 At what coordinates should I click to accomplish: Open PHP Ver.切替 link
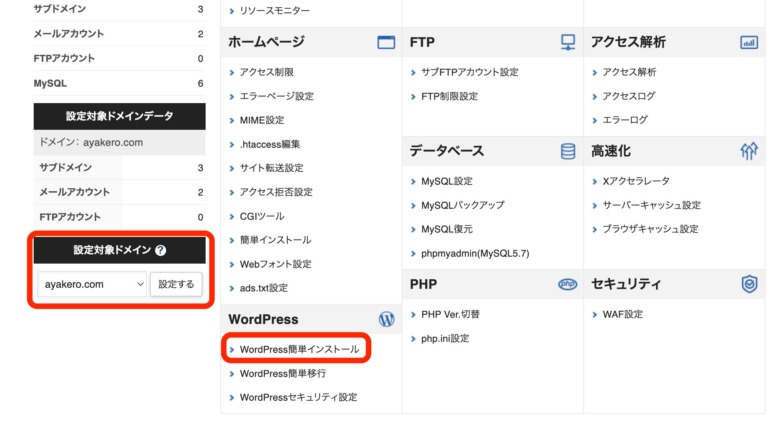coord(450,315)
